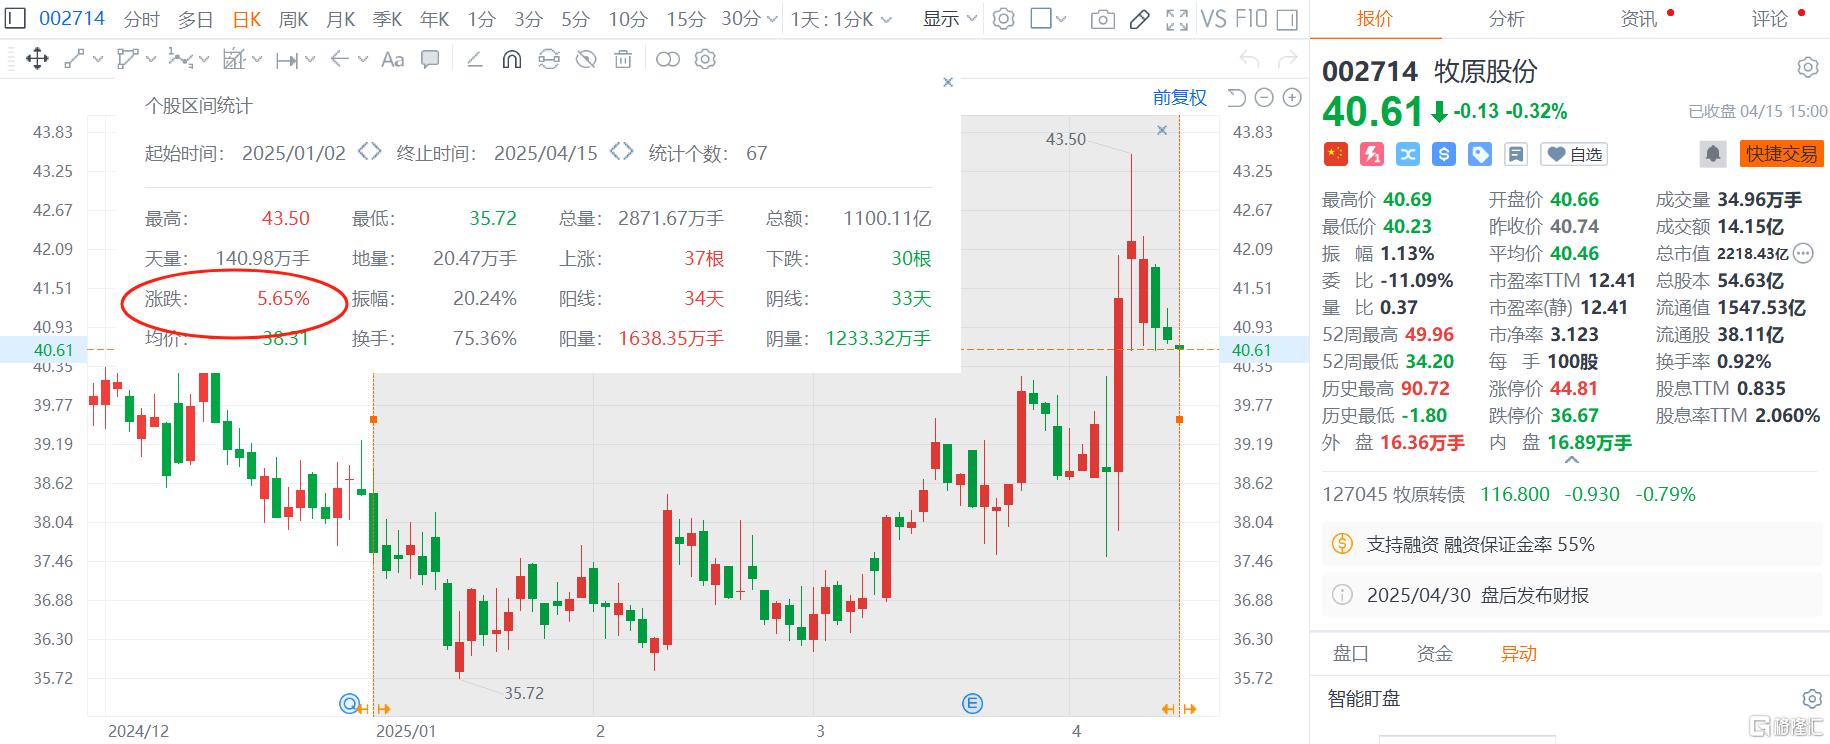Delete drawings with the trash icon
The width and height of the screenshot is (1830, 744).
point(623,60)
